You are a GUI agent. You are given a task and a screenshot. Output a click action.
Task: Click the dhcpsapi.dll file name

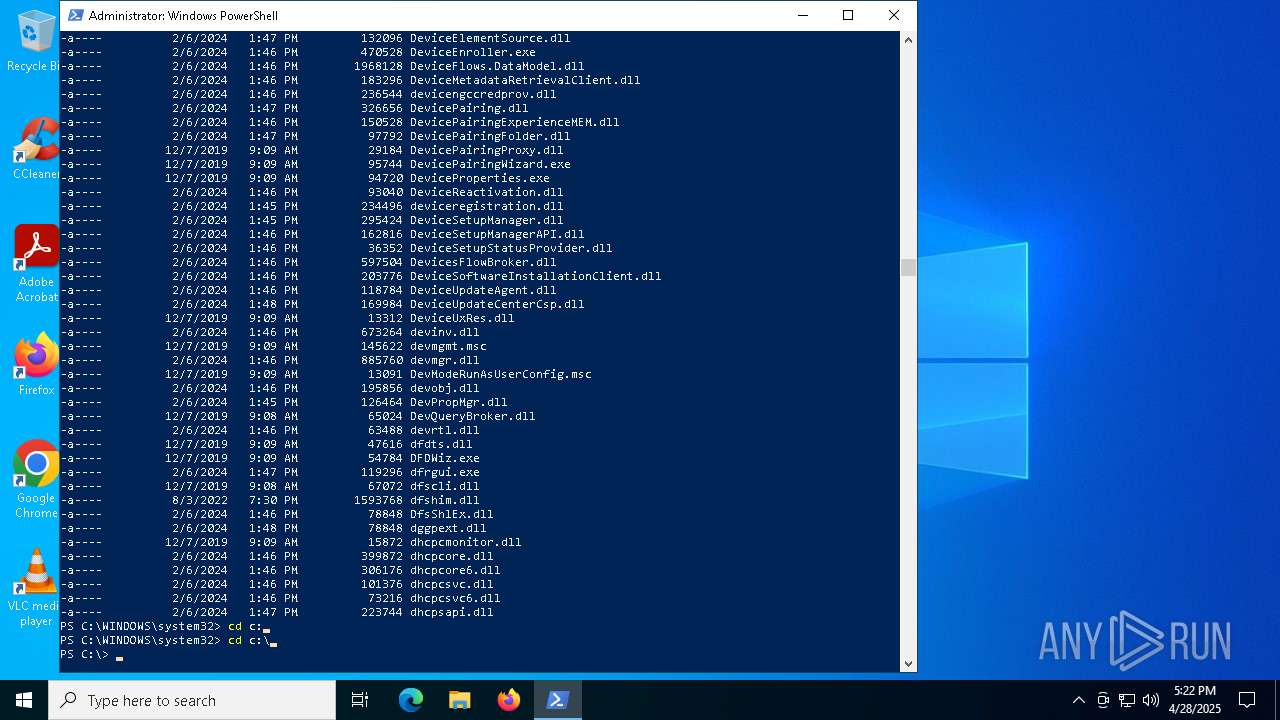pos(451,612)
